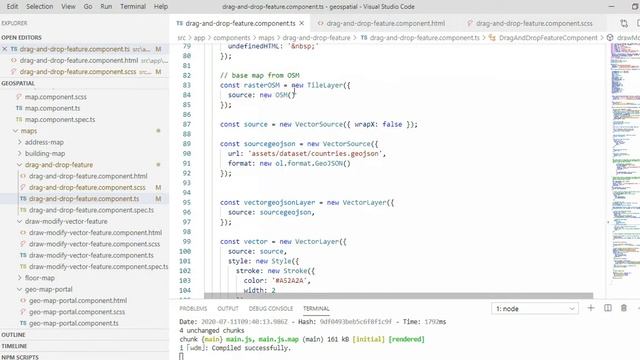Click line number 89 in gutter
The height and width of the screenshot is (360, 640).
coord(187,144)
